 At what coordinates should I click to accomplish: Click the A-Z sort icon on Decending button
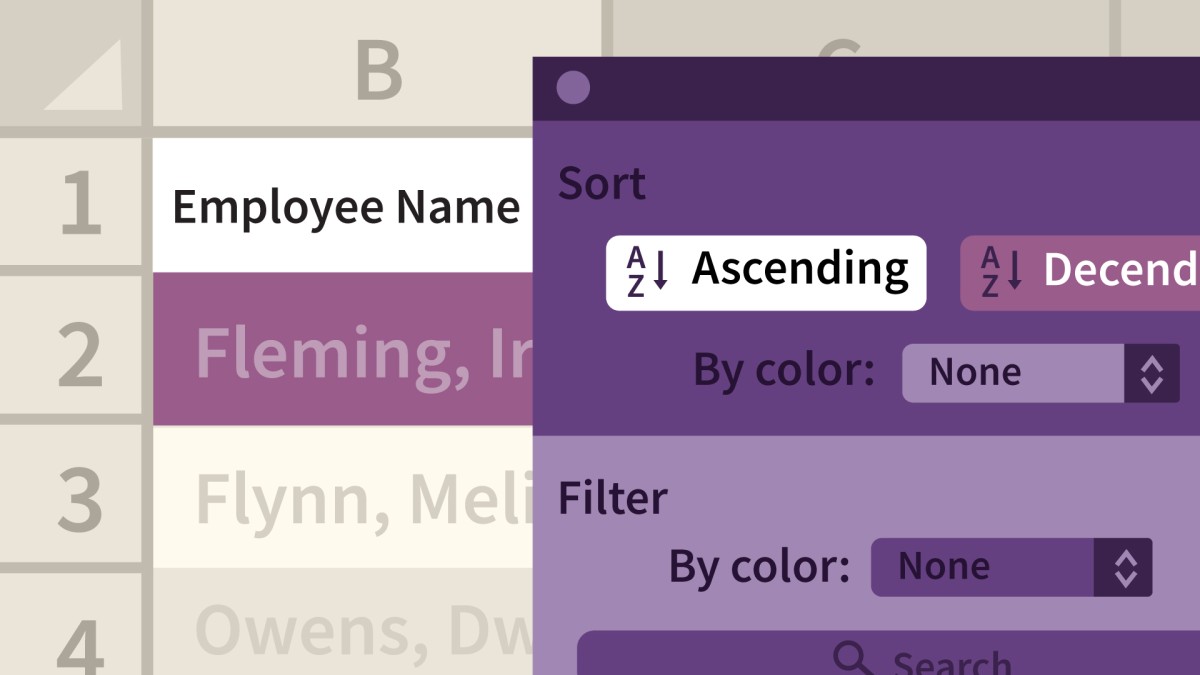(x=1001, y=273)
